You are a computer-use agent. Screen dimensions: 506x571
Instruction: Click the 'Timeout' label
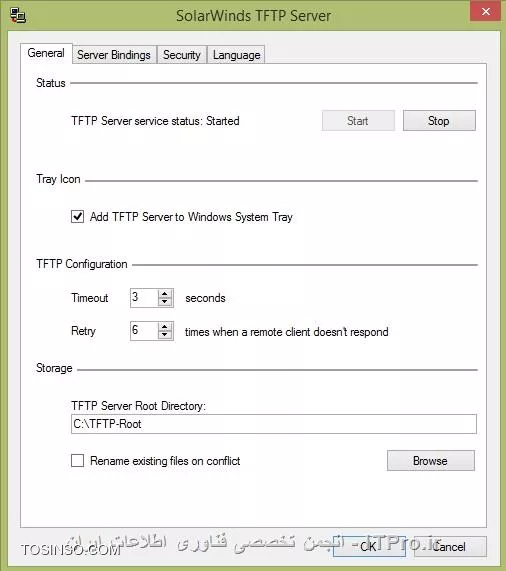click(90, 298)
